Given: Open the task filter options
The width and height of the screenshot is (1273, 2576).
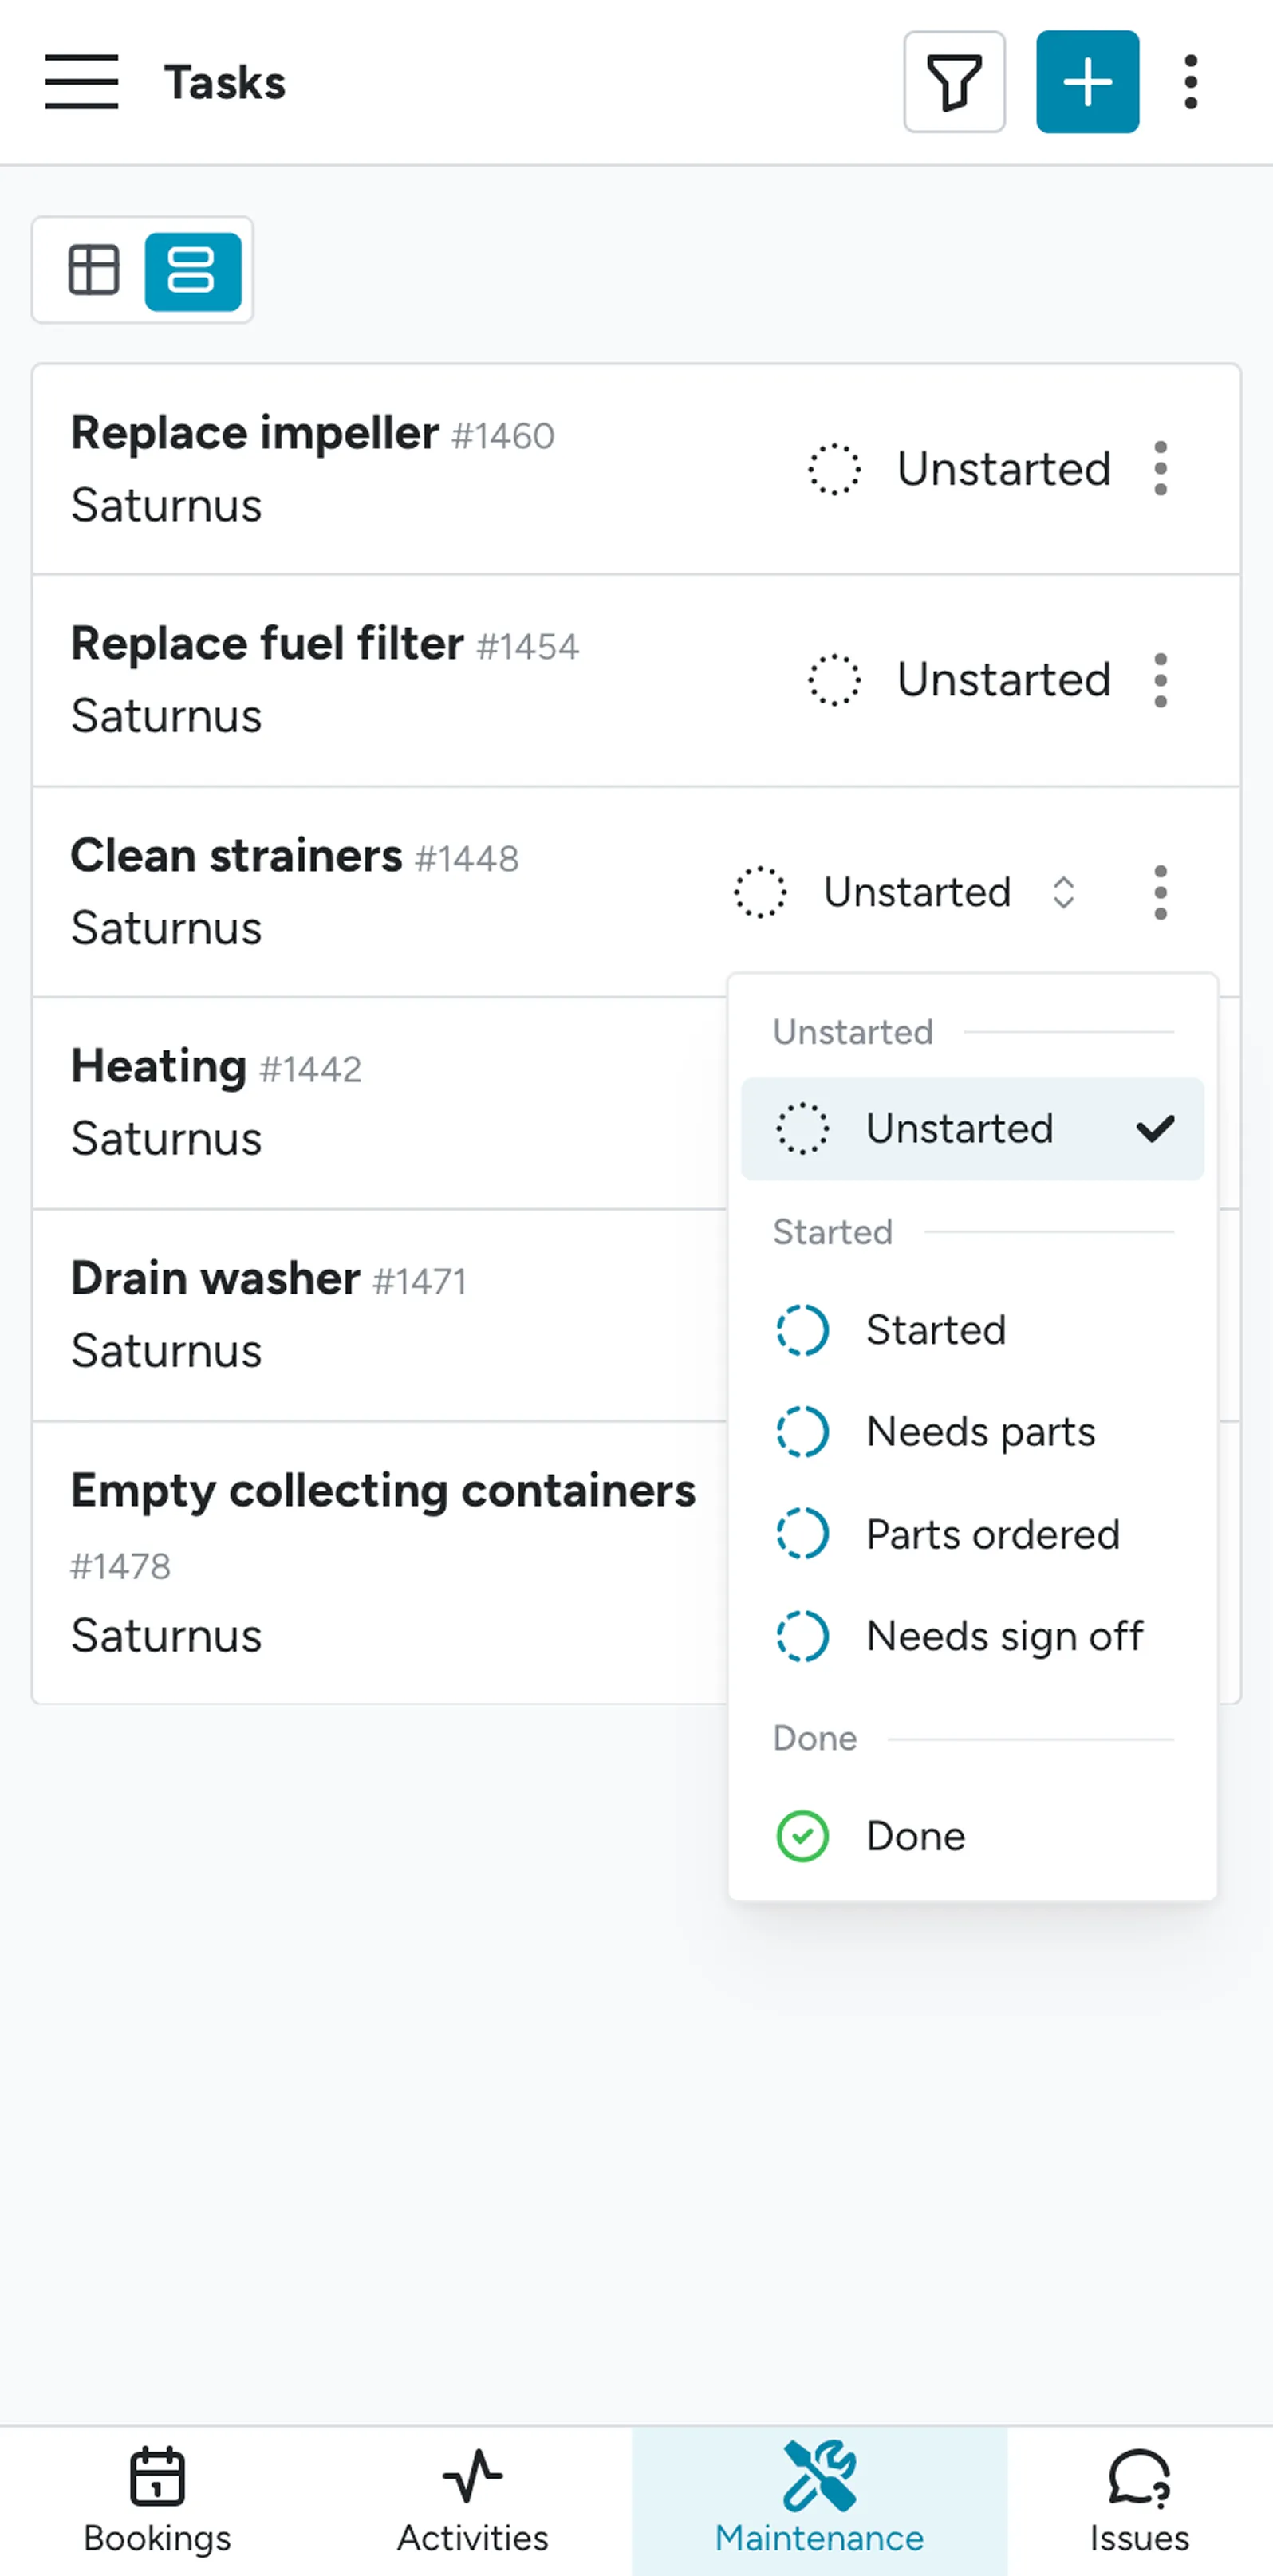Looking at the screenshot, I should point(953,81).
